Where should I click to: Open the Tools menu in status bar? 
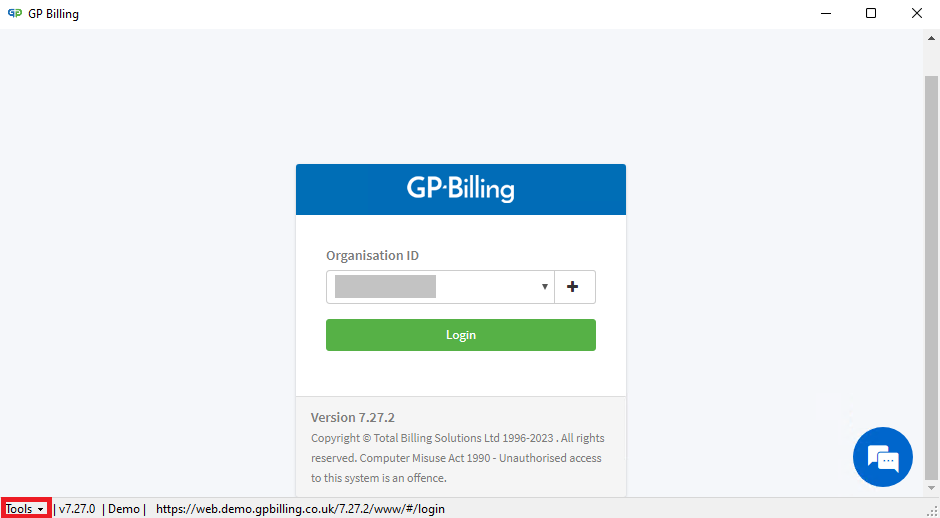click(25, 509)
